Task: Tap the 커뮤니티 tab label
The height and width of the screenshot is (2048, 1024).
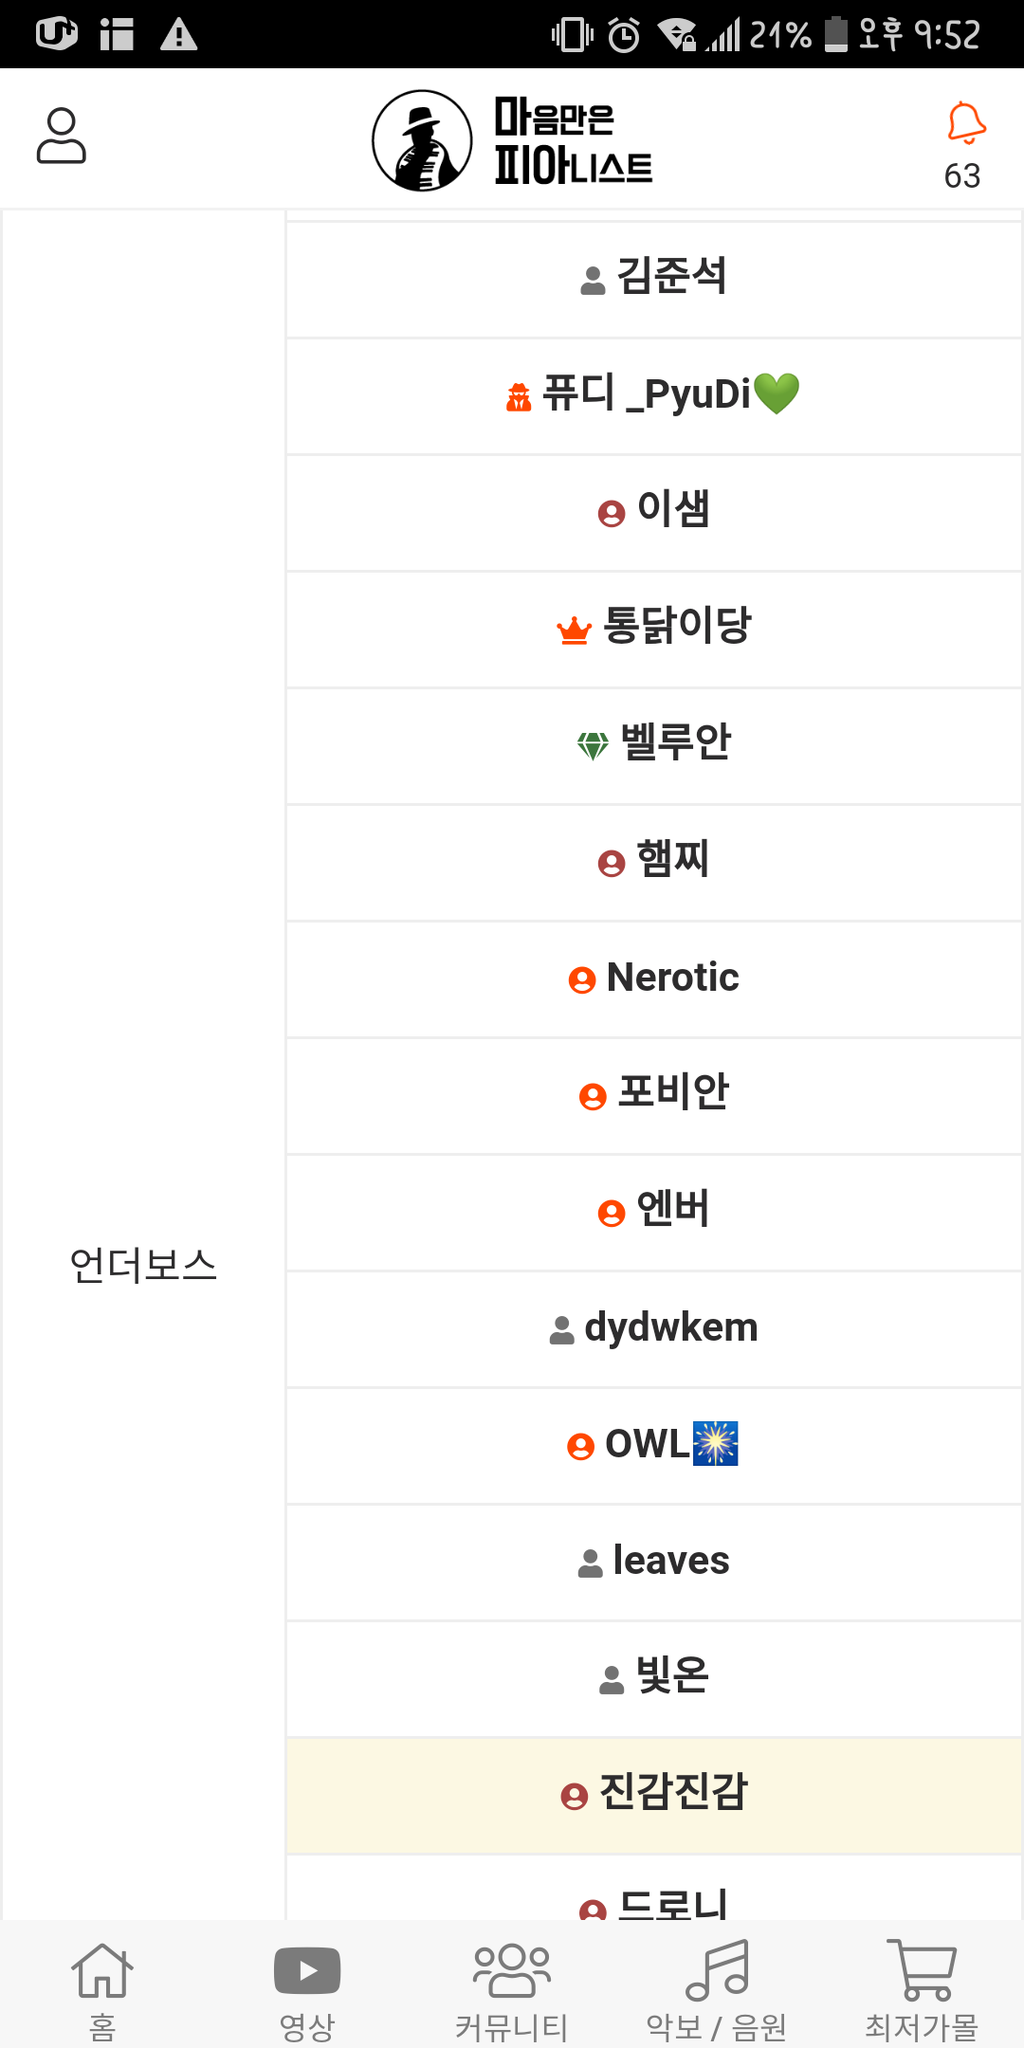Action: 512,2028
